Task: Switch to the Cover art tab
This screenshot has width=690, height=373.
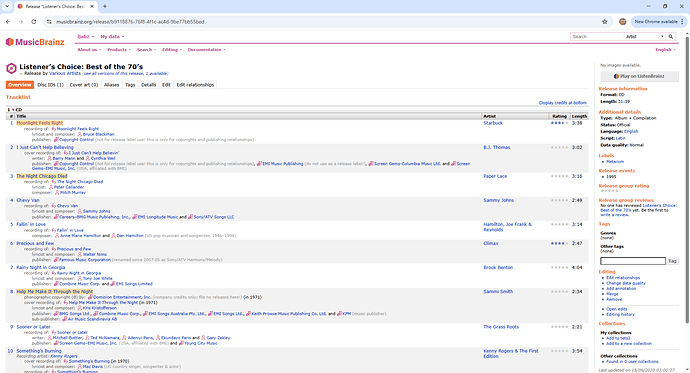Action: (x=84, y=85)
